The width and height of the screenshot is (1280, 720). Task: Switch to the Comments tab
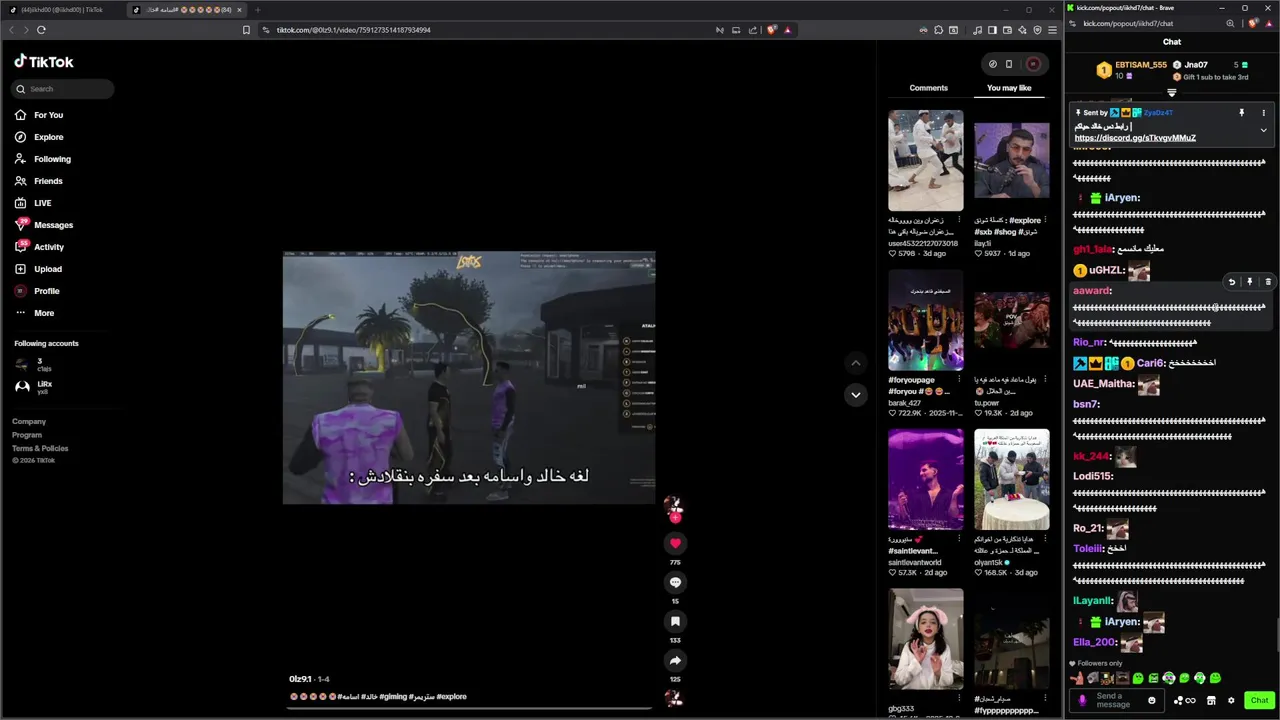(x=928, y=88)
